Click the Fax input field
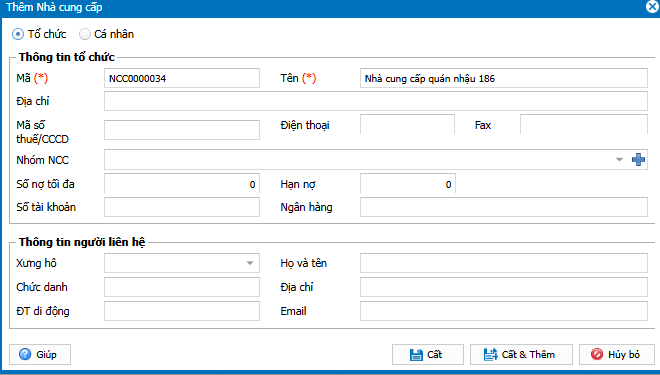Screen dimensions: 660x375 (584, 125)
